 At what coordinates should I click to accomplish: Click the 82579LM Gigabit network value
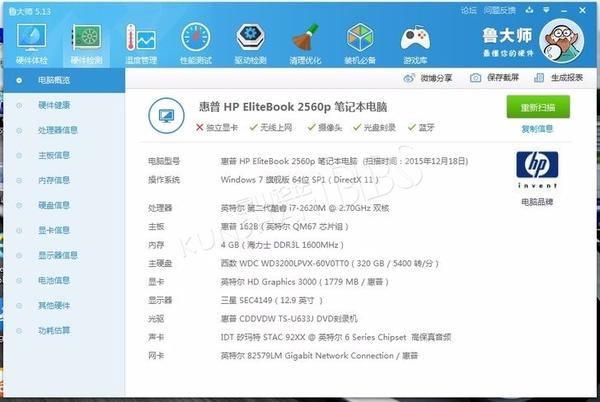coord(319,356)
